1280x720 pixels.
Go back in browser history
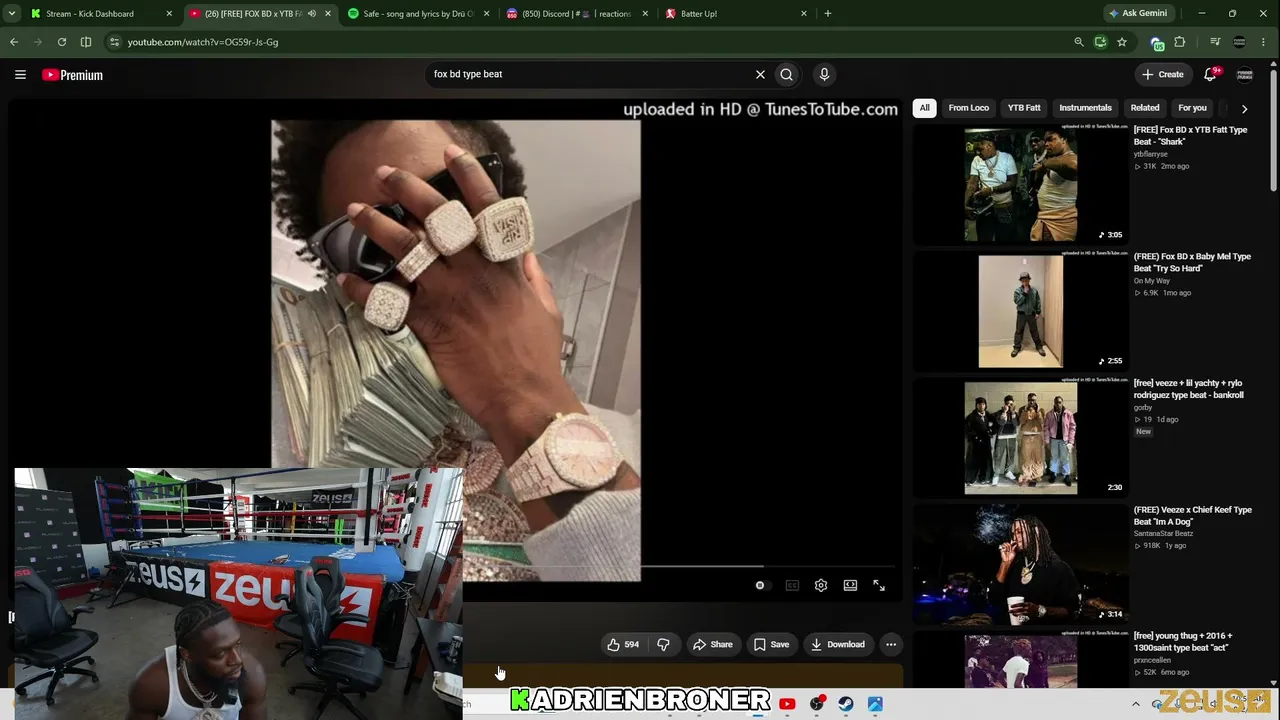click(x=14, y=42)
